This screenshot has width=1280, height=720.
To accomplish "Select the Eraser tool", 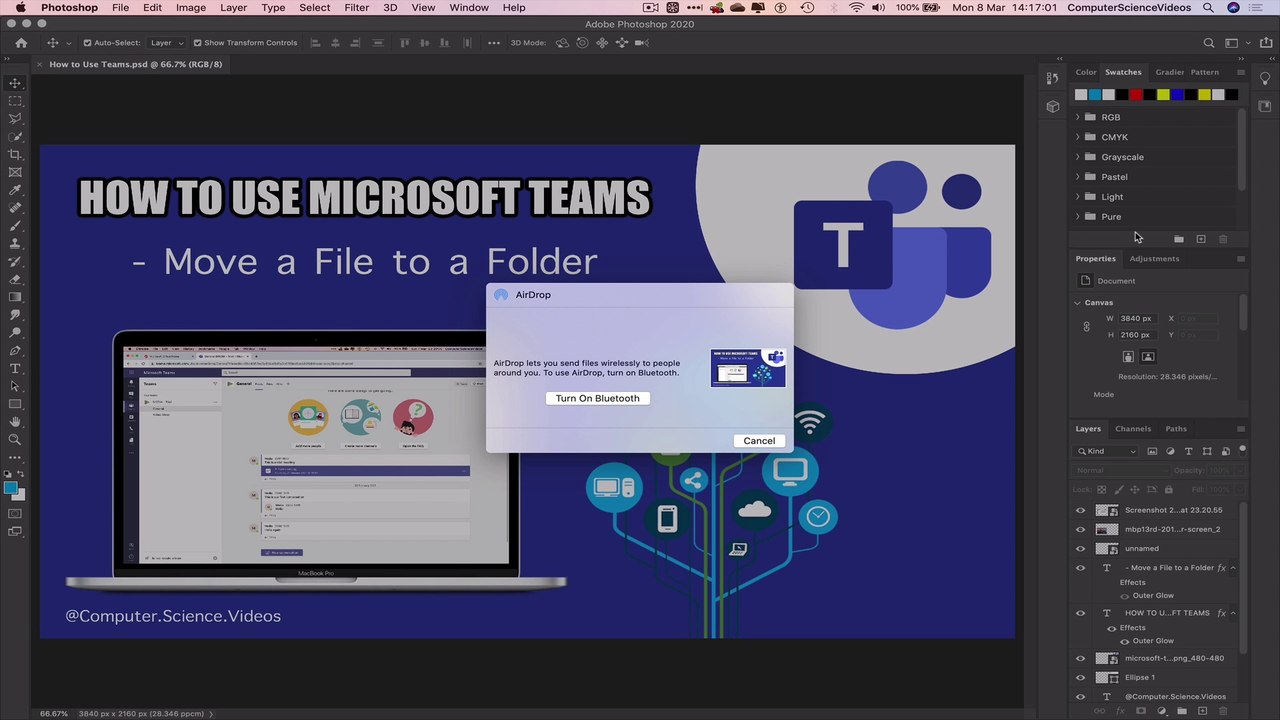I will coord(15,280).
